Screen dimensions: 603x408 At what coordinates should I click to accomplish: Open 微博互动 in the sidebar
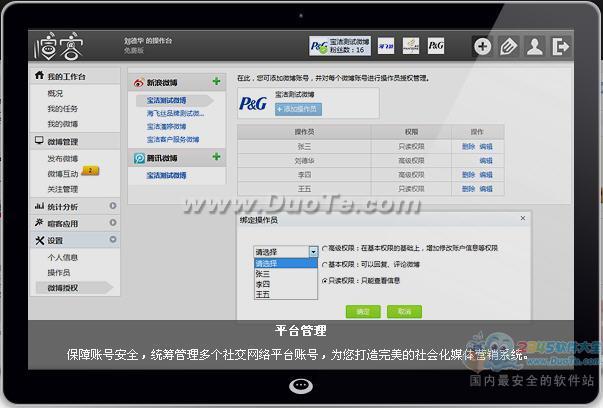click(x=63, y=174)
